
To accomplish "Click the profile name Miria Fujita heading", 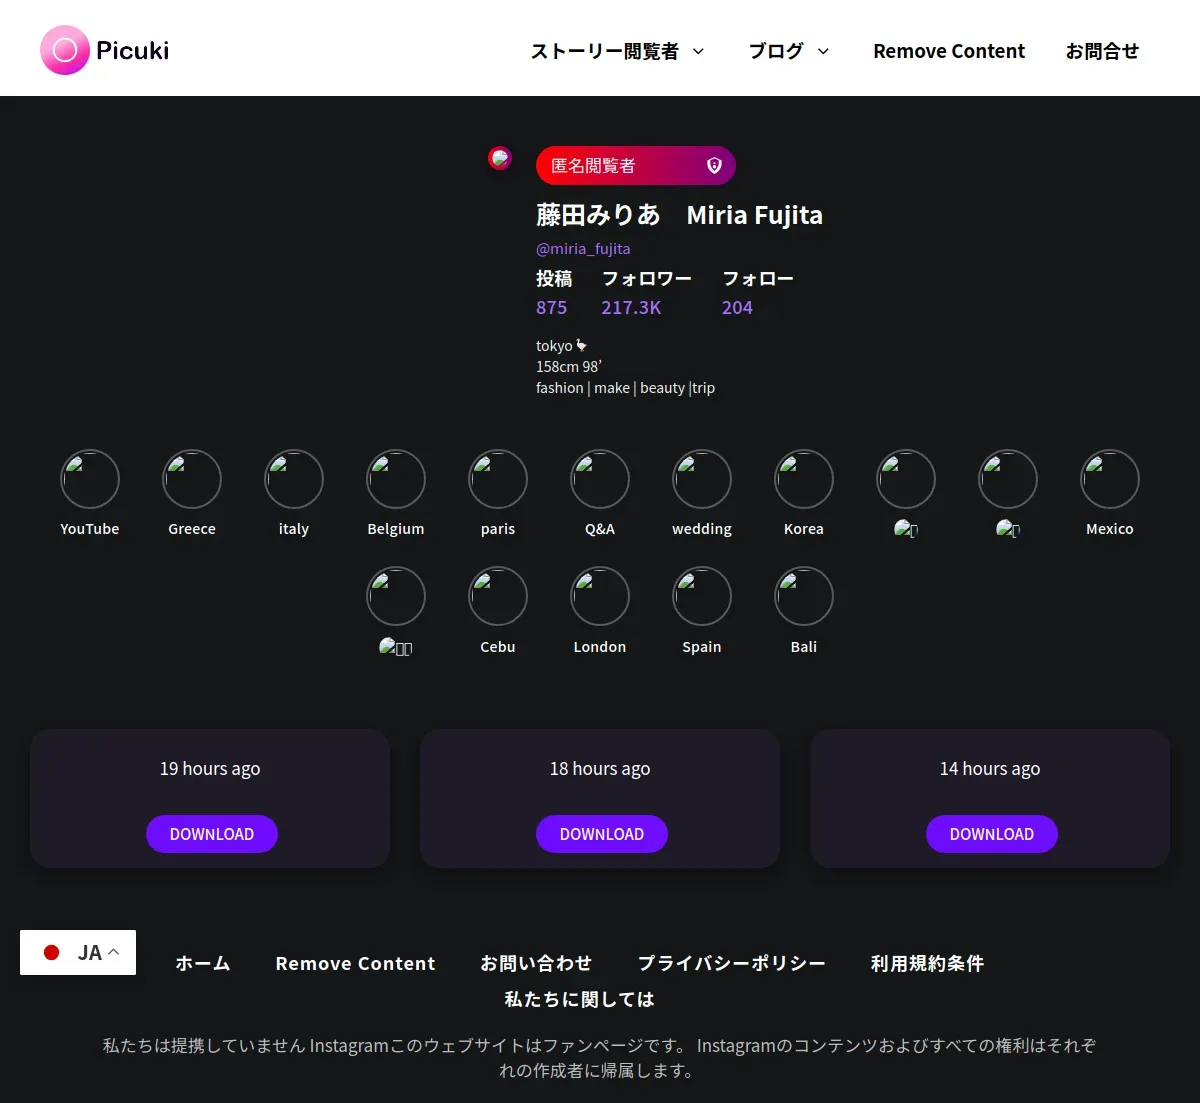I will click(679, 215).
